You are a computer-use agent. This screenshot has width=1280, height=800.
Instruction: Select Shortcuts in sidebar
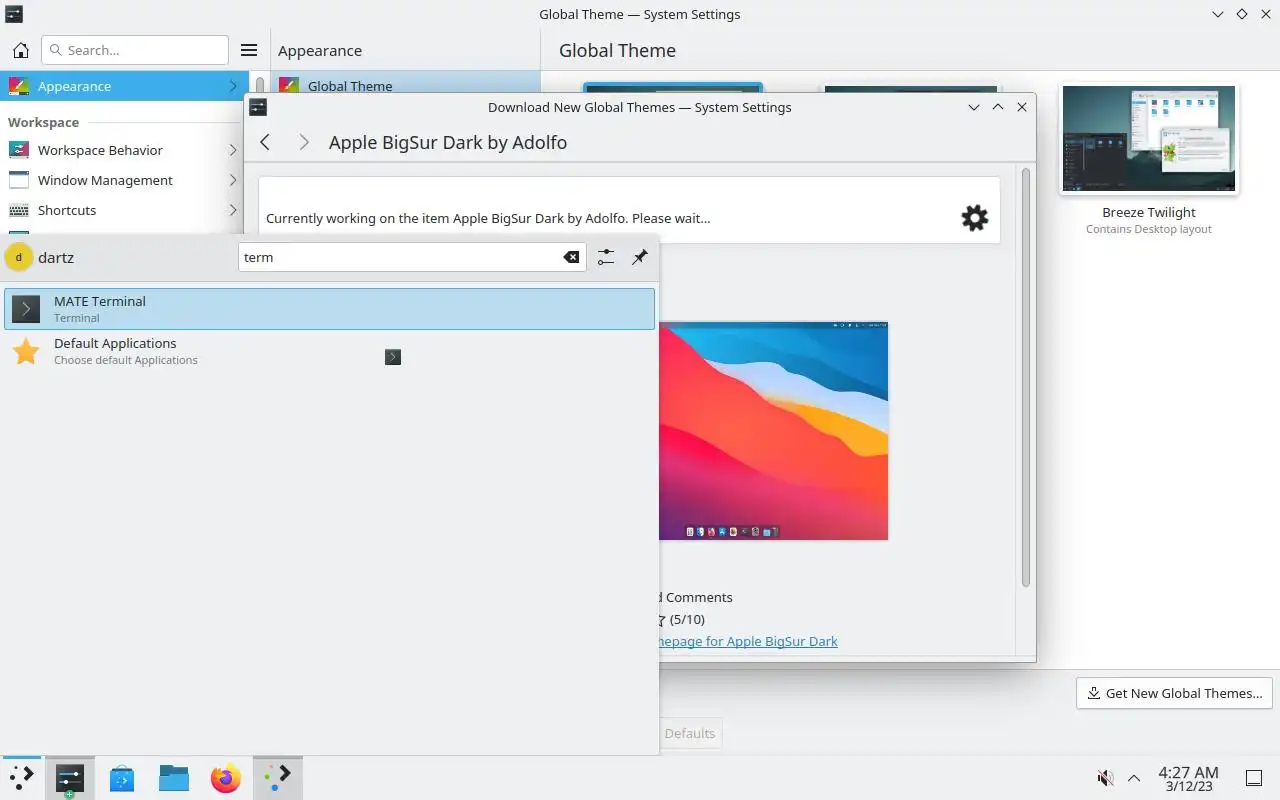pos(124,210)
